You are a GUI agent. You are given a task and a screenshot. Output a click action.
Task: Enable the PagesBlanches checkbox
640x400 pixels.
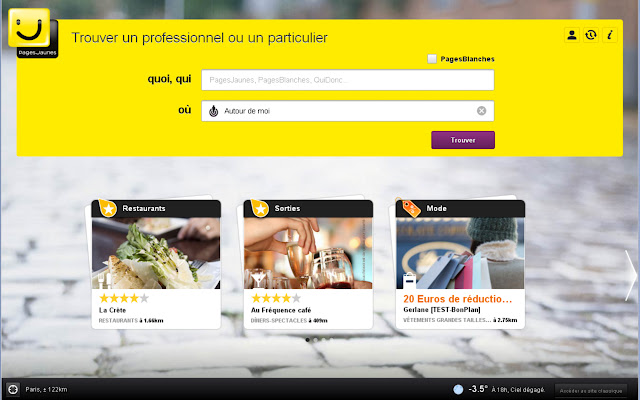point(432,59)
